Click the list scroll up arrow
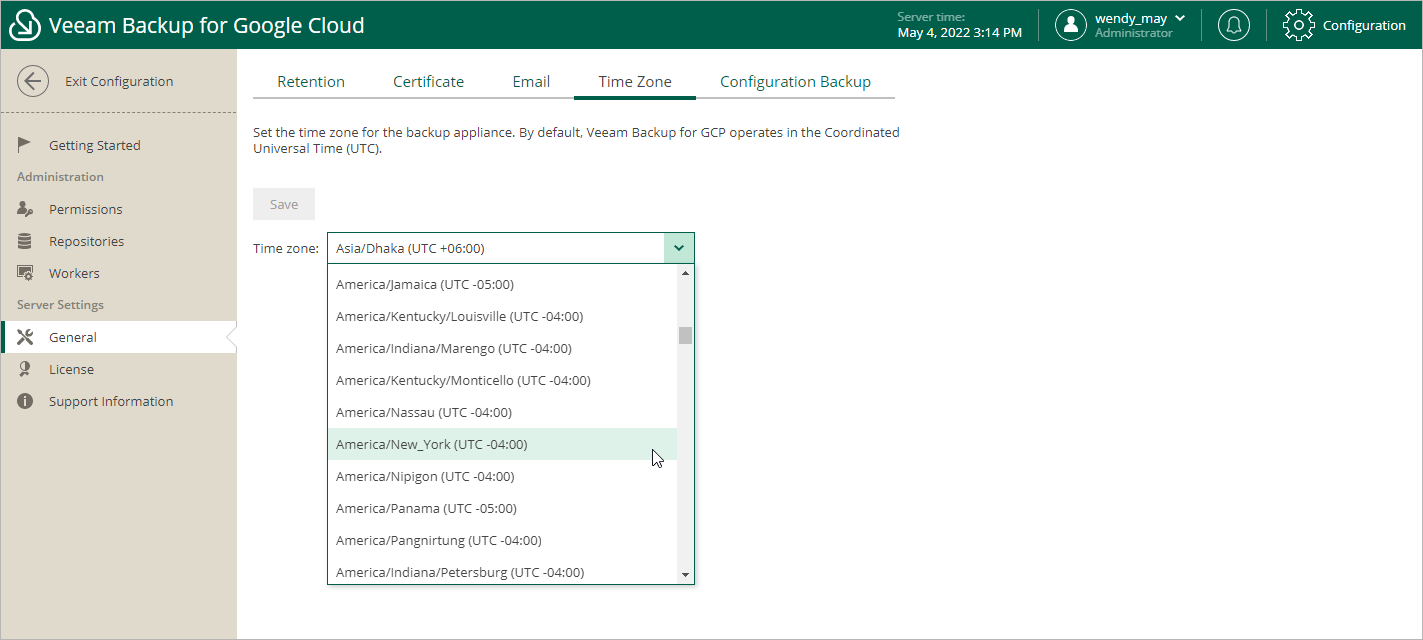Viewport: 1423px width, 640px height. pyautogui.click(x=685, y=272)
